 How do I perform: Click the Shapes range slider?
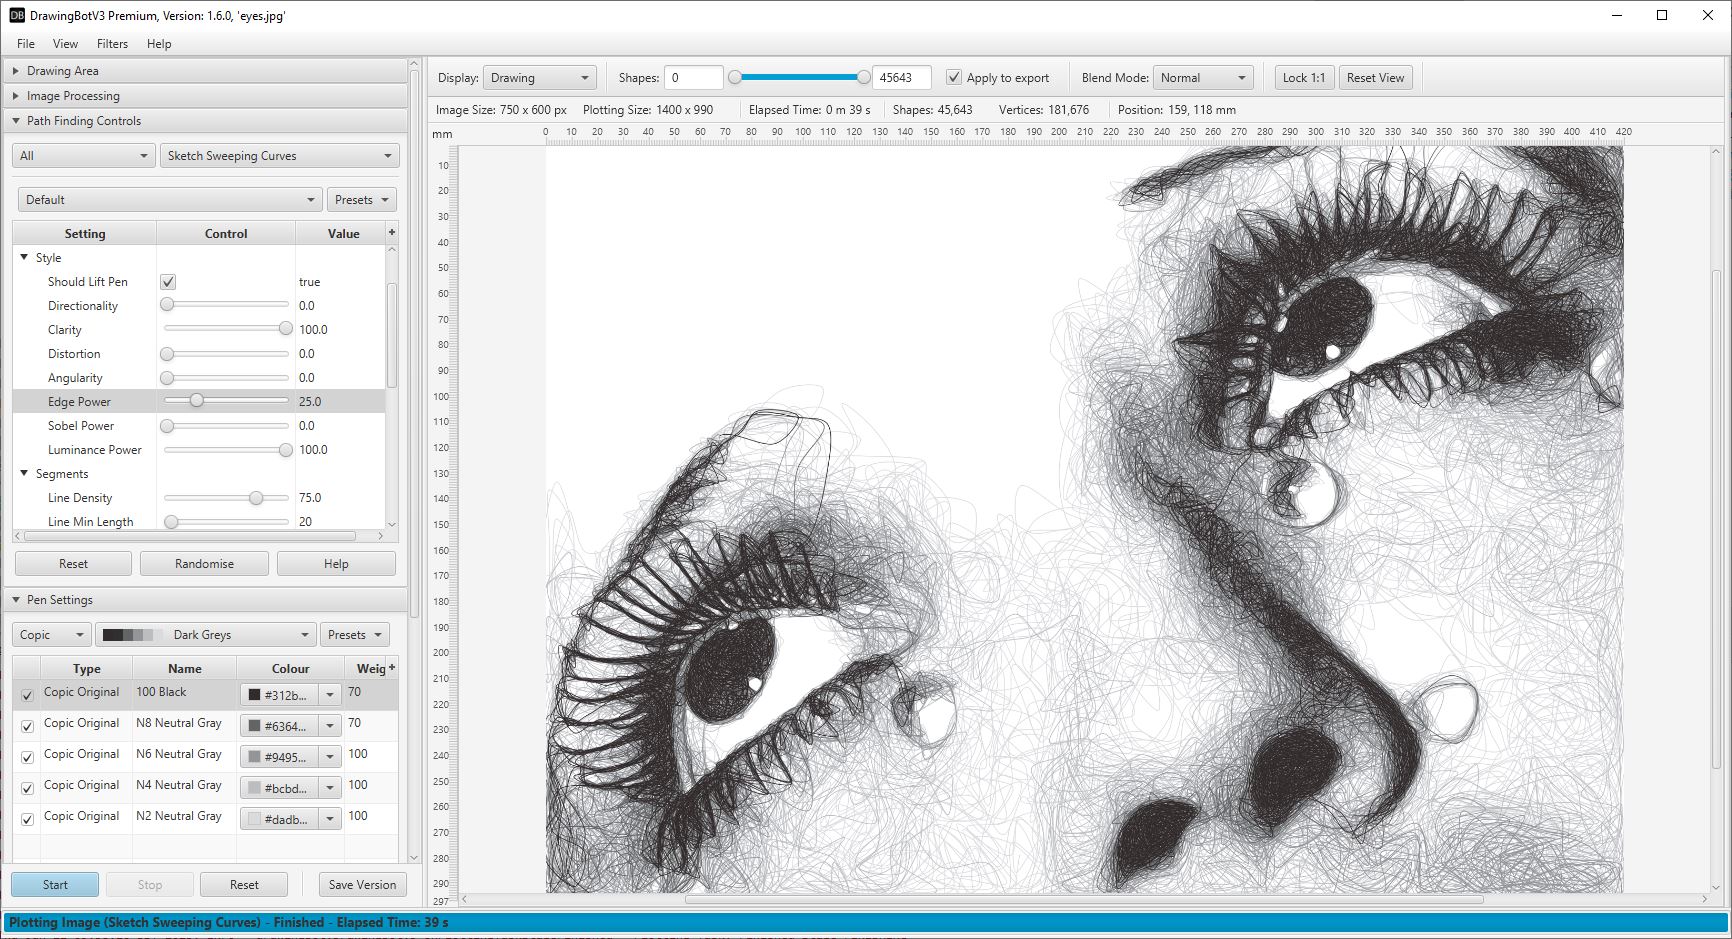(x=799, y=77)
